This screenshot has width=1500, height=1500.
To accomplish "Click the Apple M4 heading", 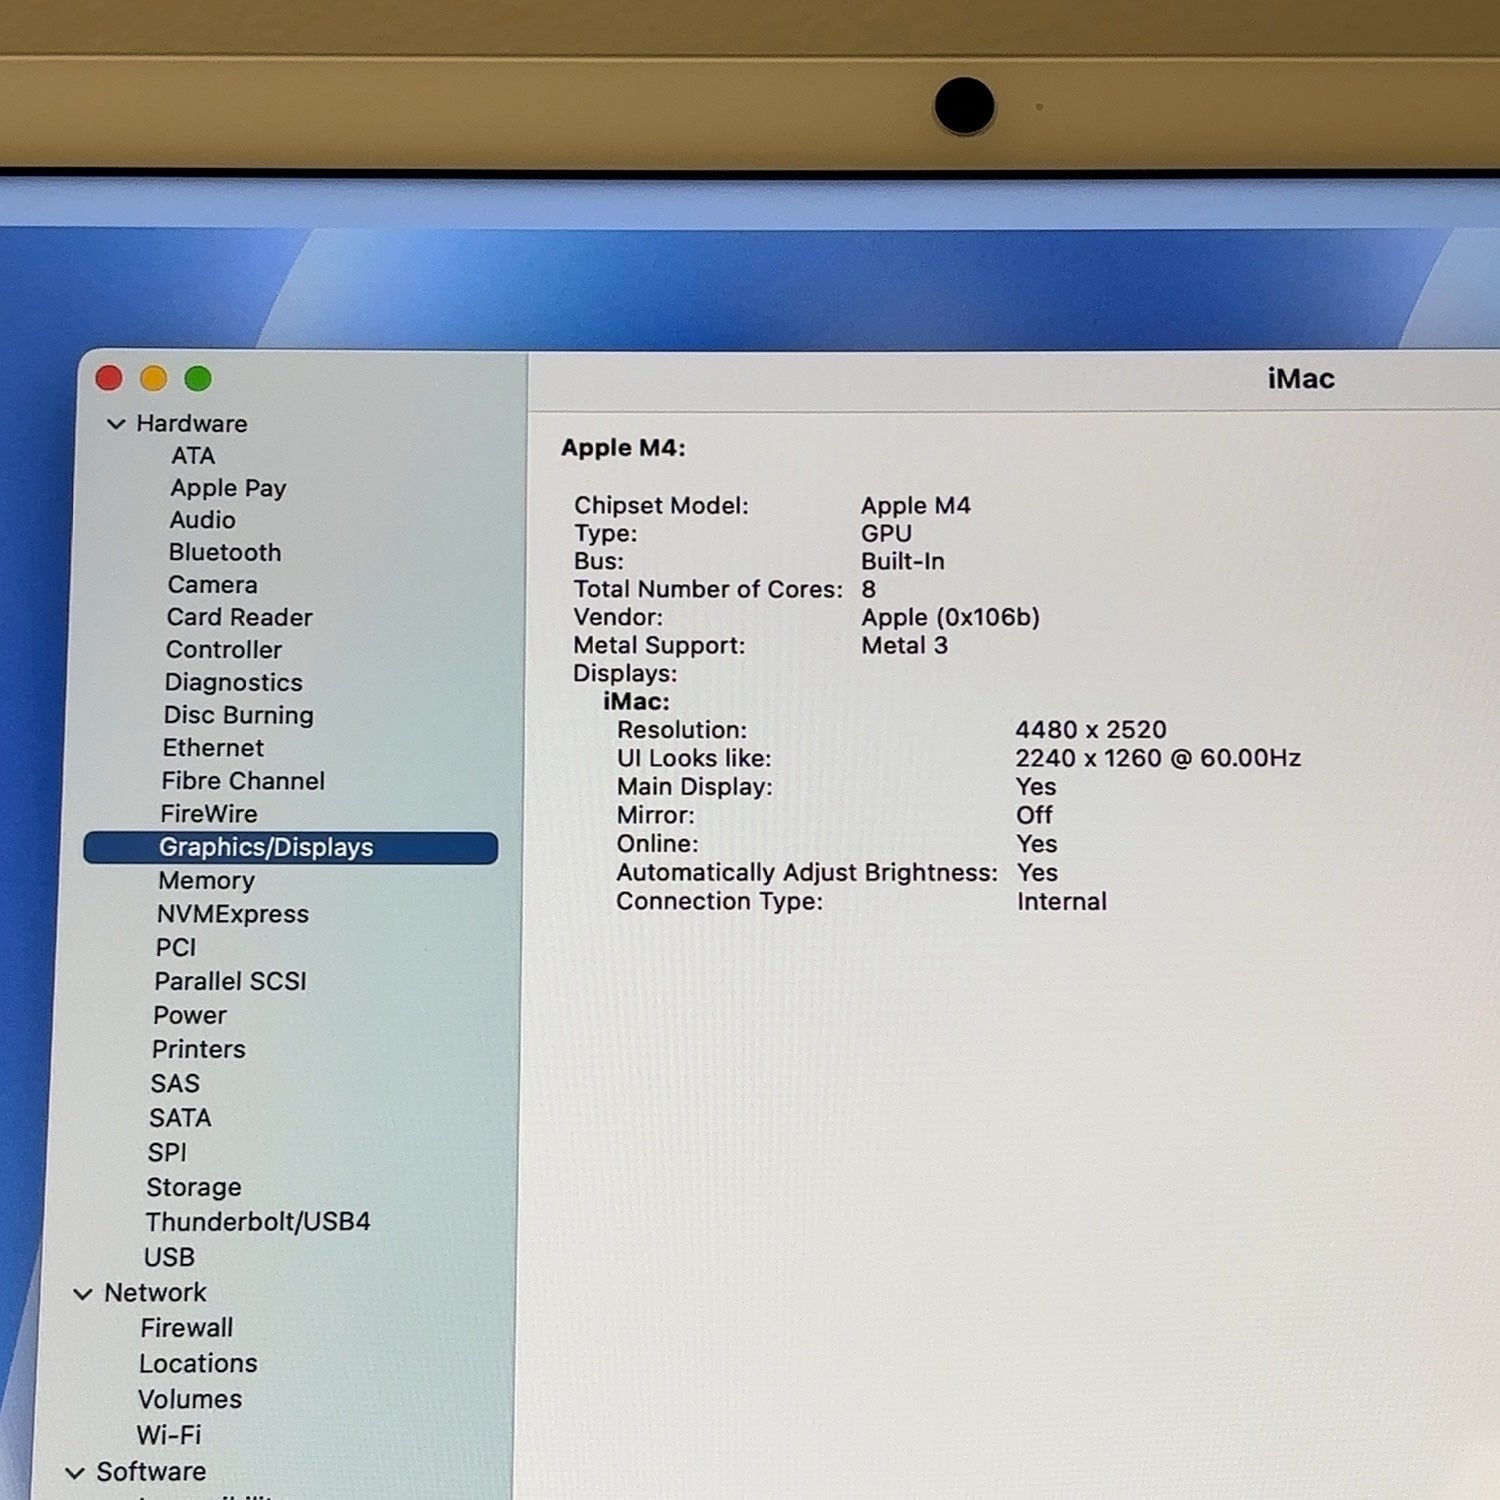I will click(x=623, y=447).
